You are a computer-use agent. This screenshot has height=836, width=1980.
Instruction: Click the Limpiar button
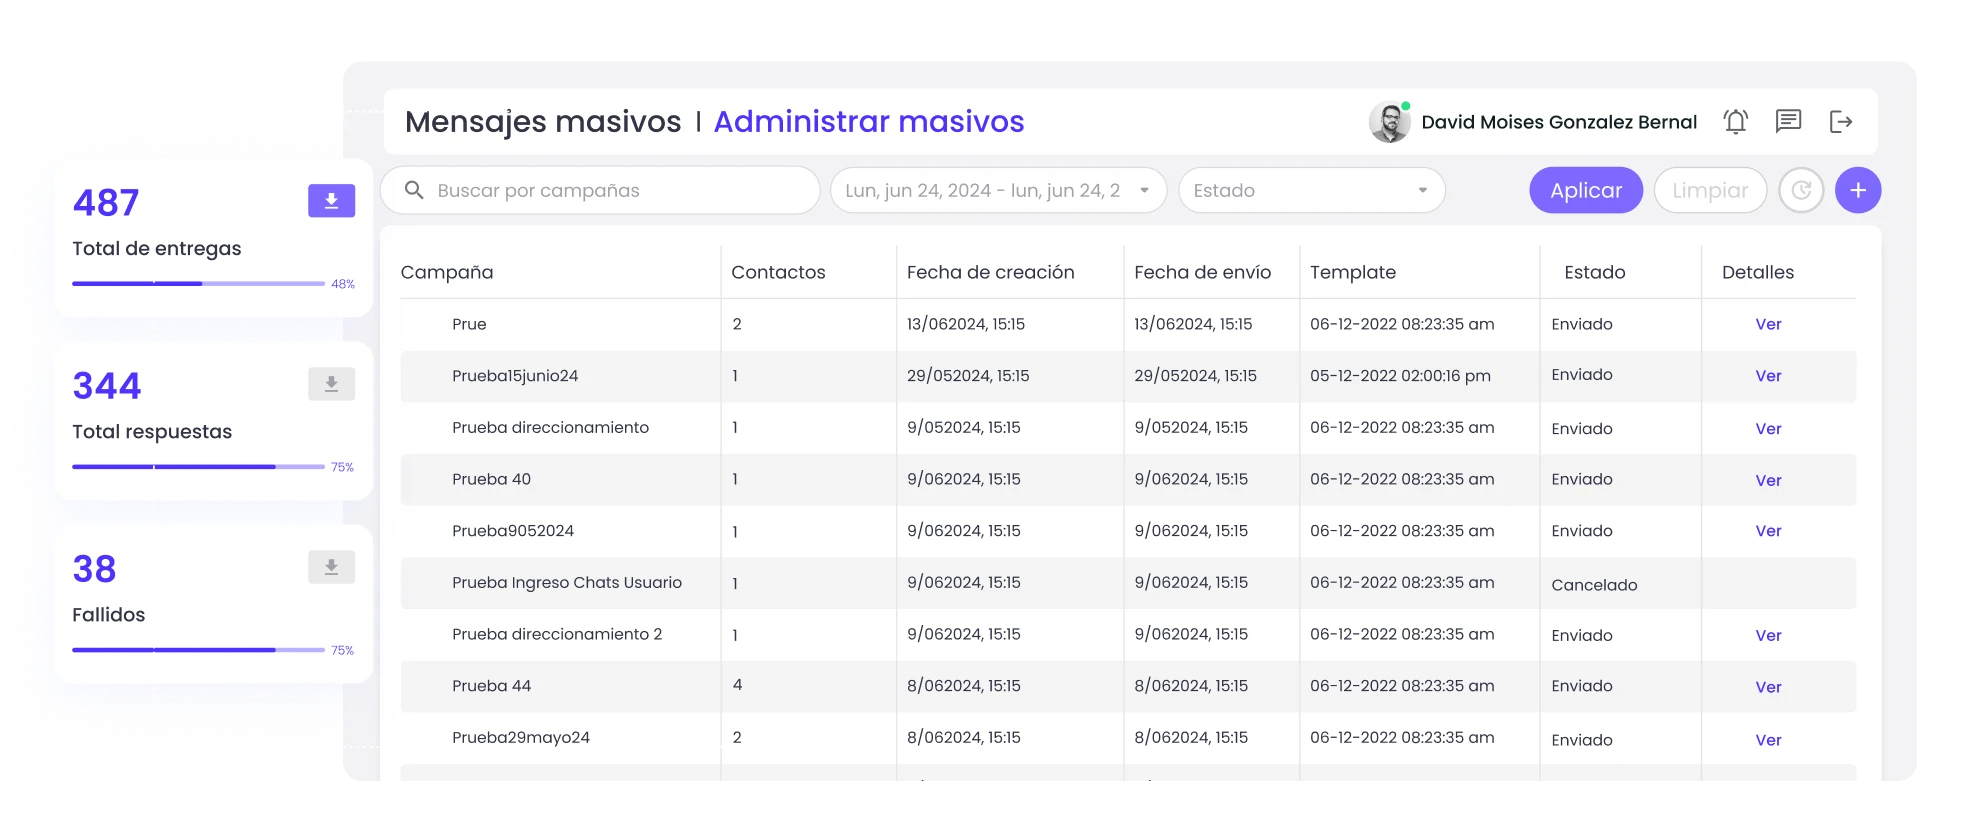pyautogui.click(x=1710, y=190)
